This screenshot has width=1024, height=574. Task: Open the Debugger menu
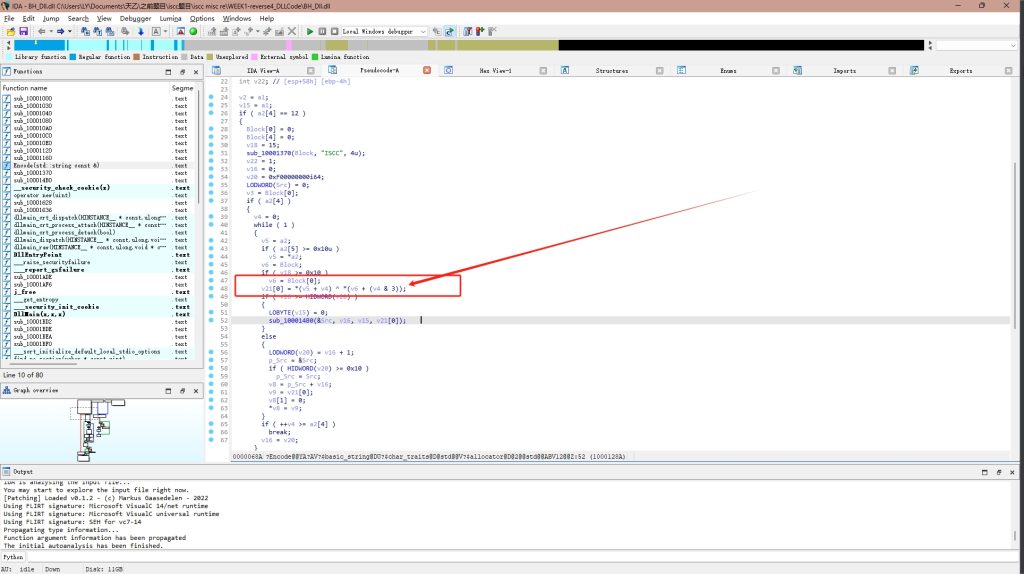click(135, 18)
